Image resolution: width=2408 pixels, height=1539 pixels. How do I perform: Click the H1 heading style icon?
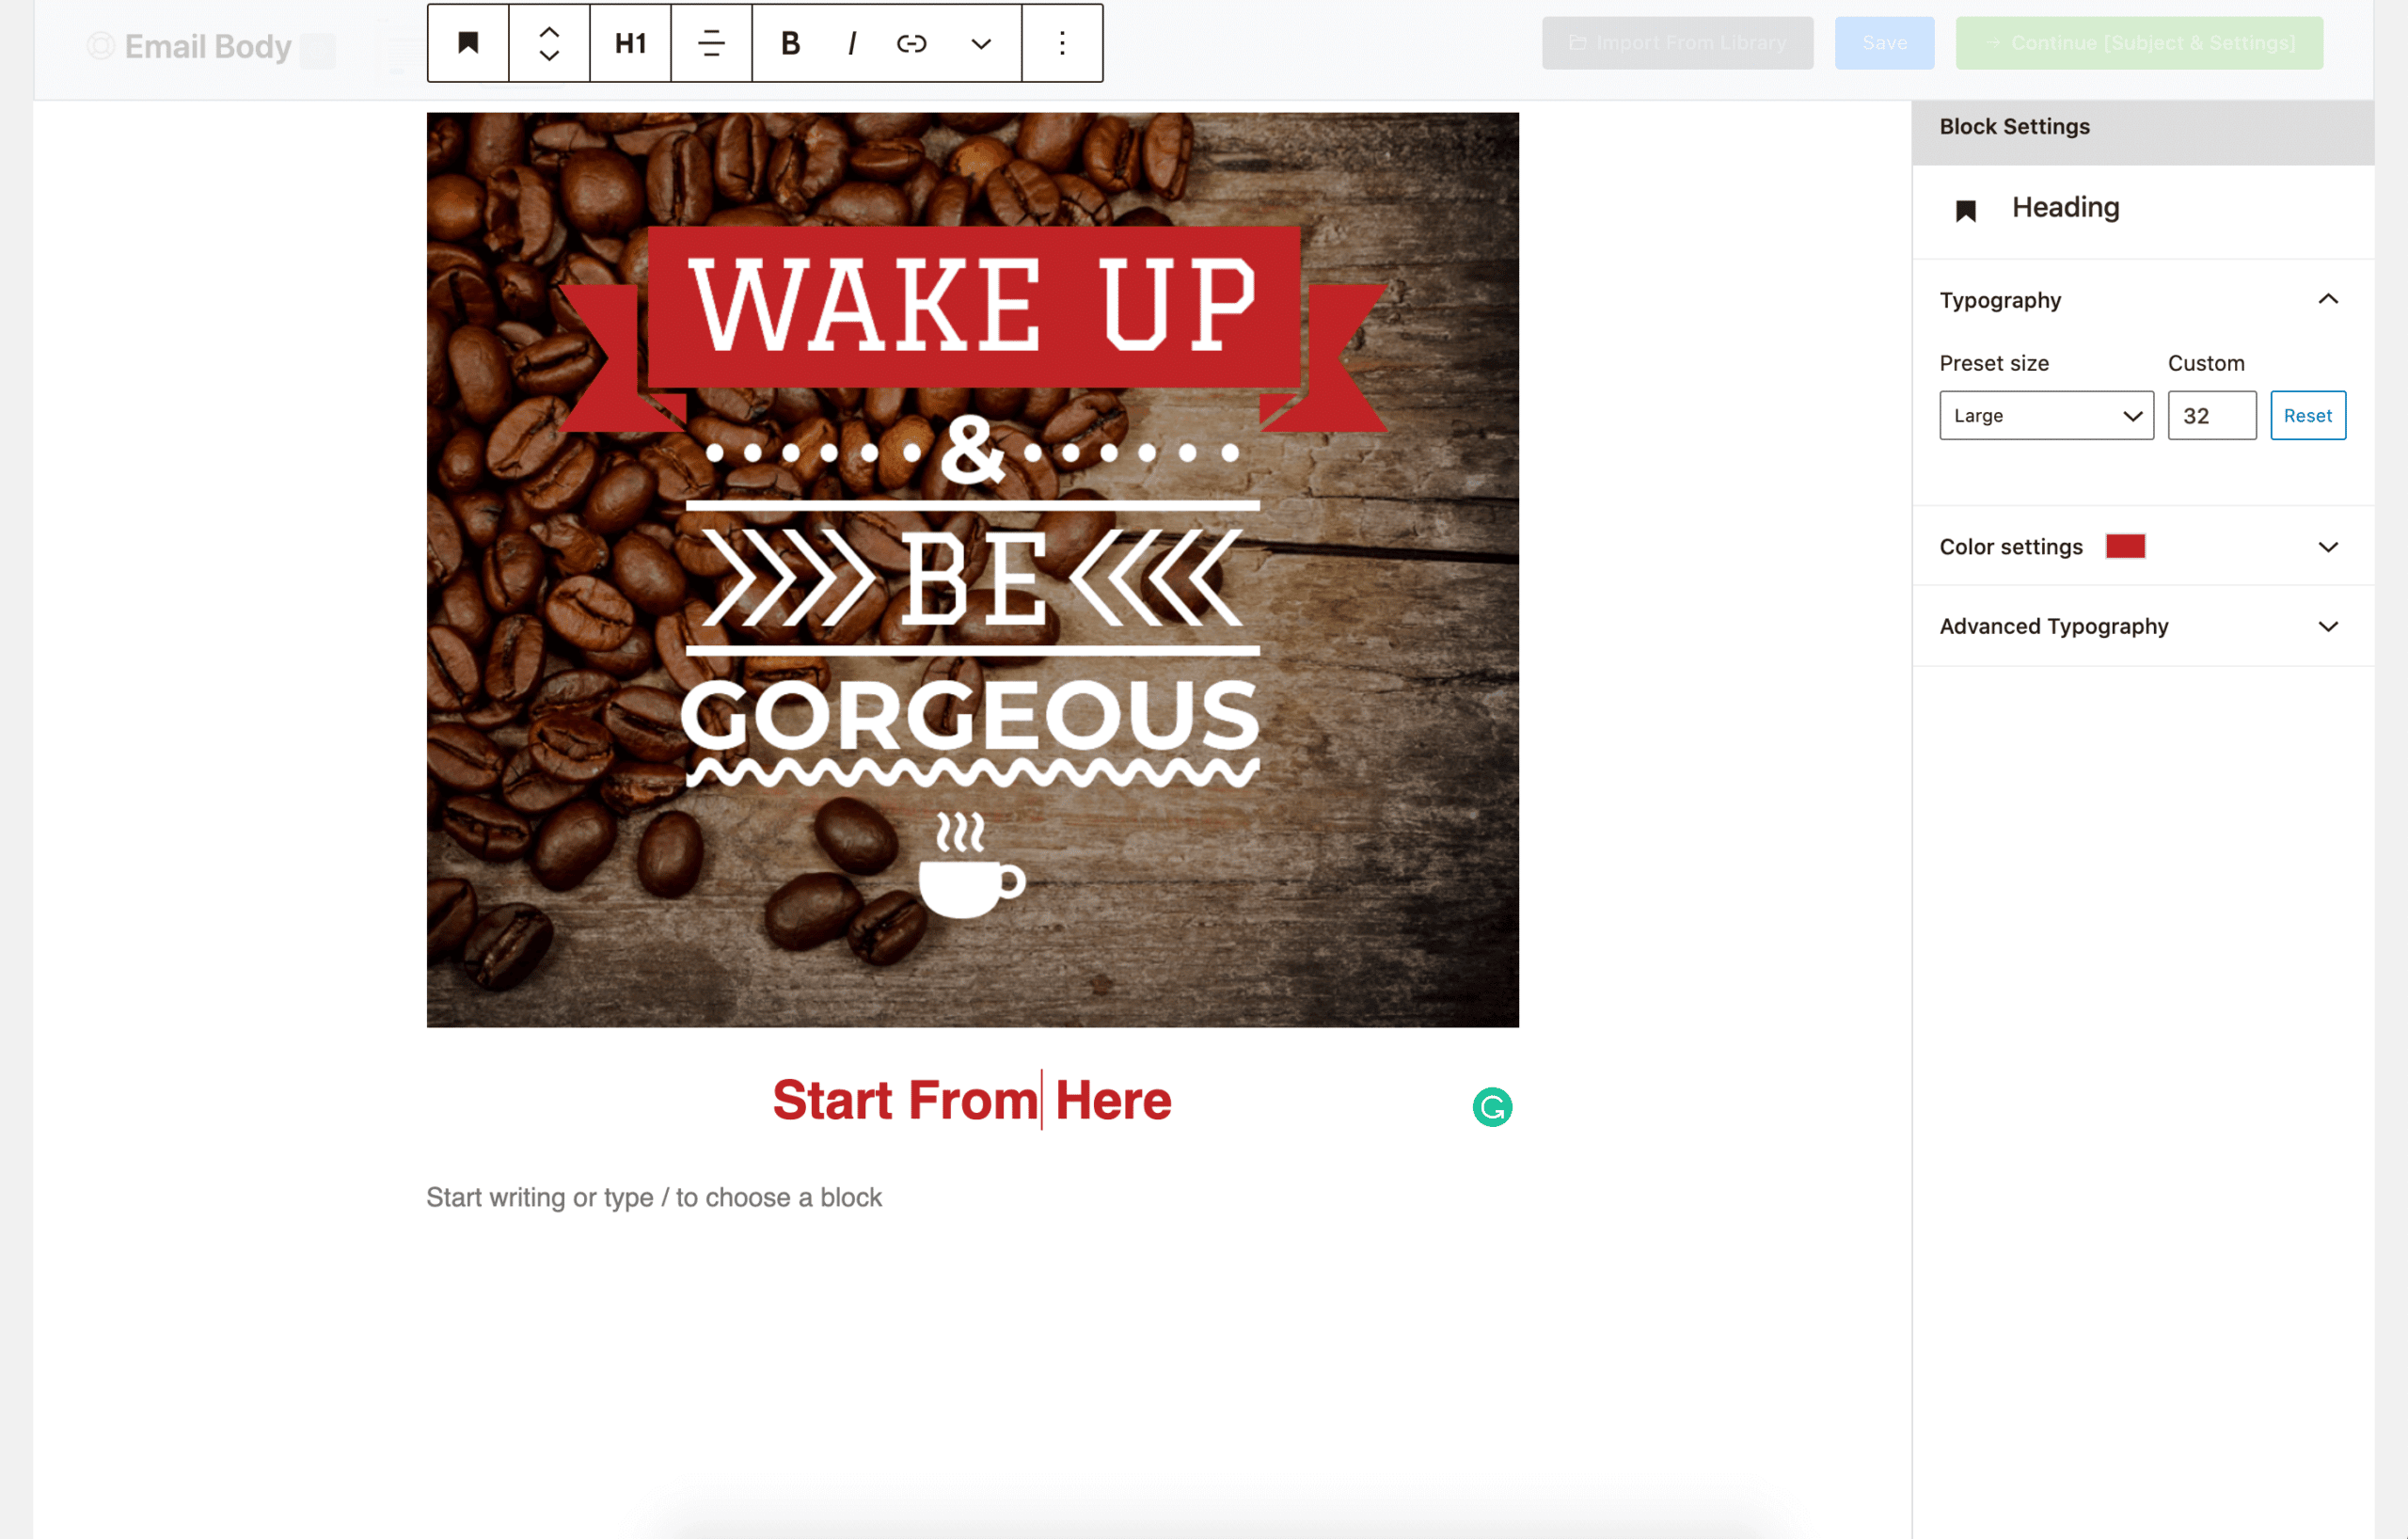(x=630, y=42)
